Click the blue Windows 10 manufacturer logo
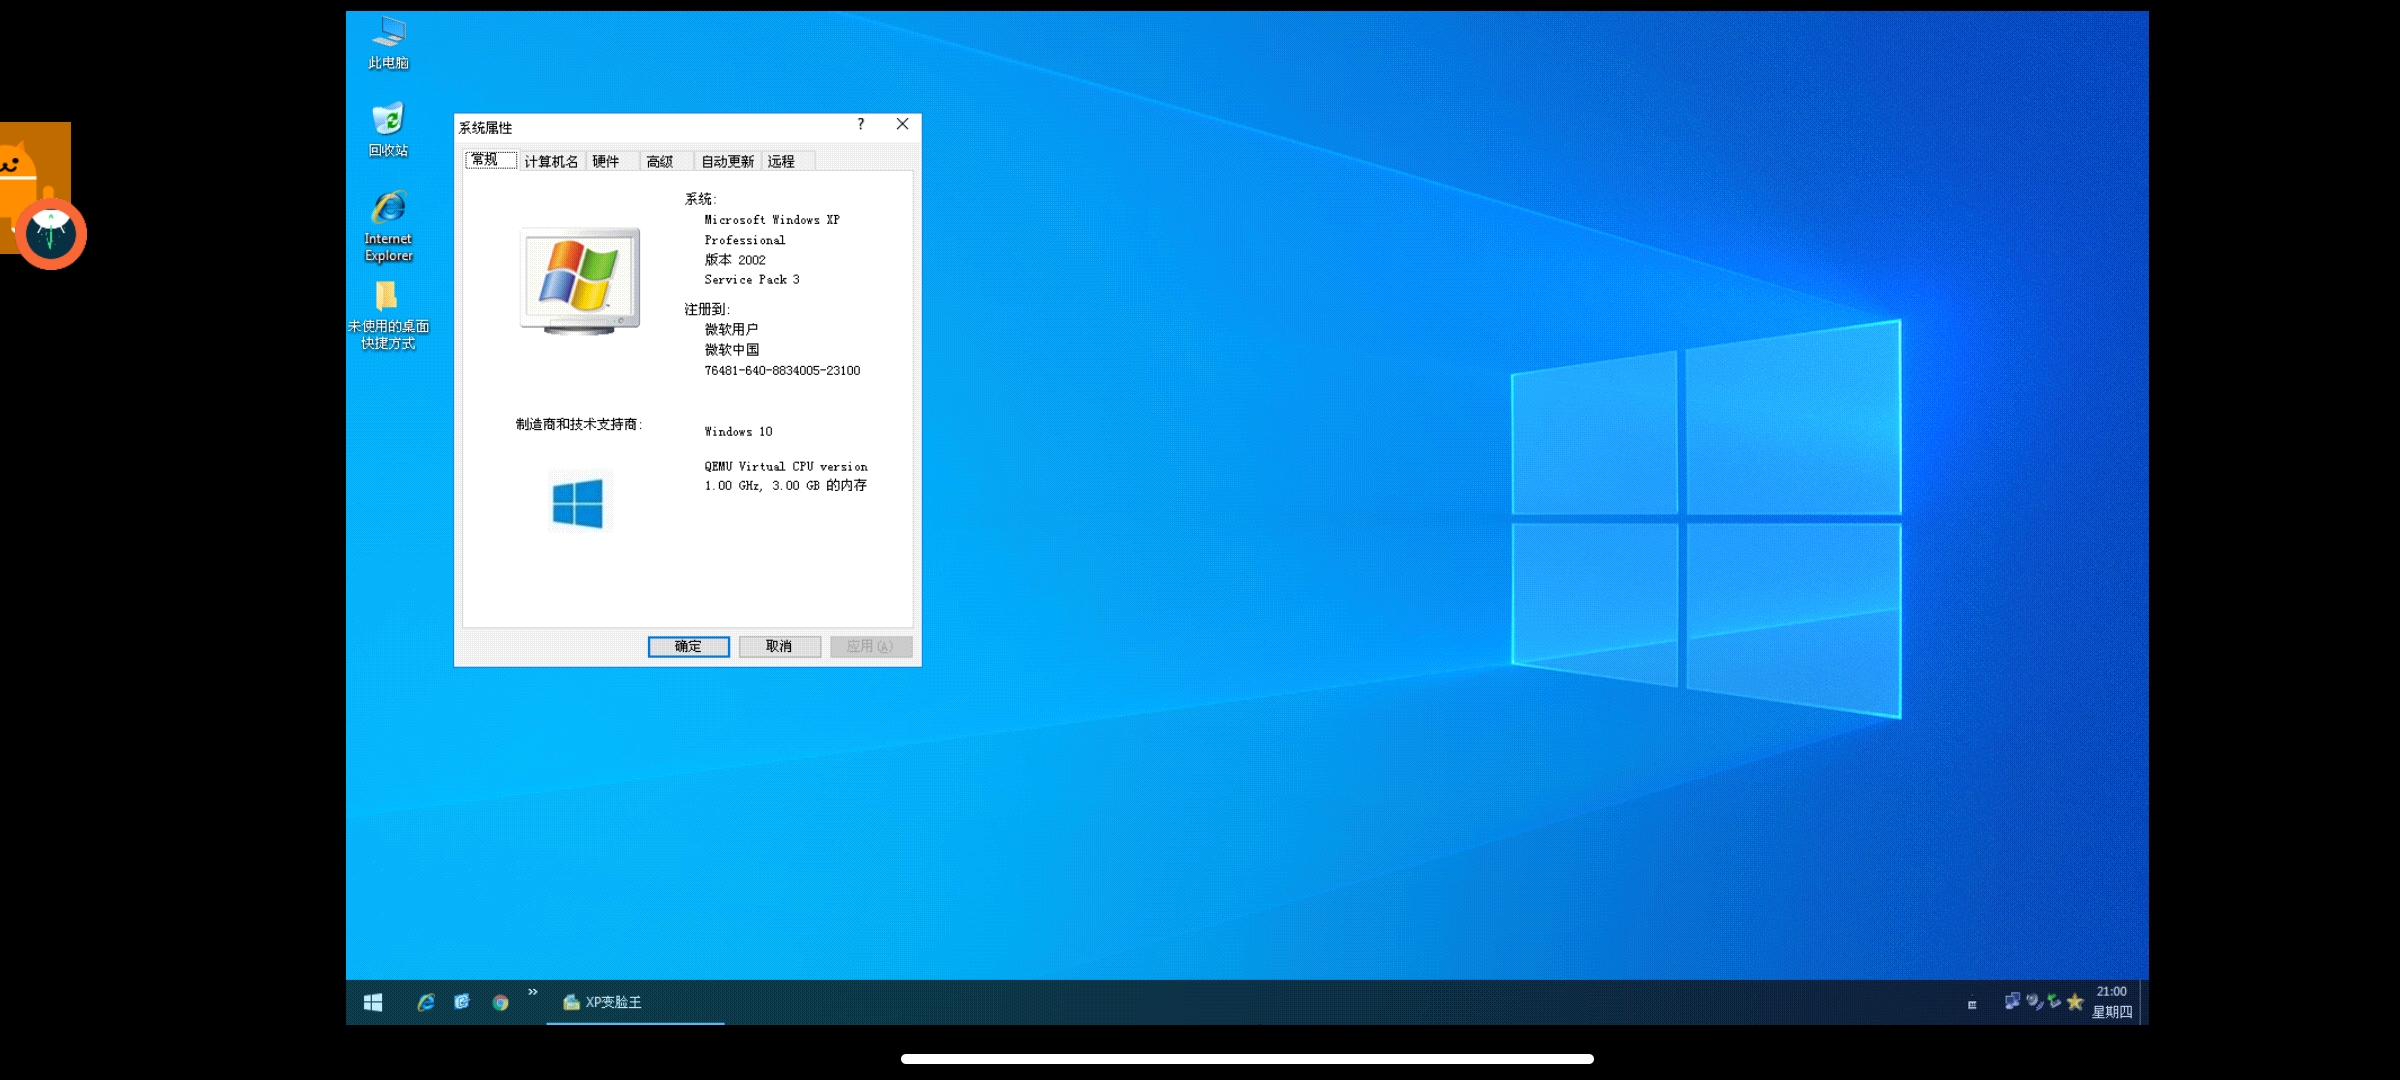Screen dimensions: 2400x1080 [x=578, y=502]
